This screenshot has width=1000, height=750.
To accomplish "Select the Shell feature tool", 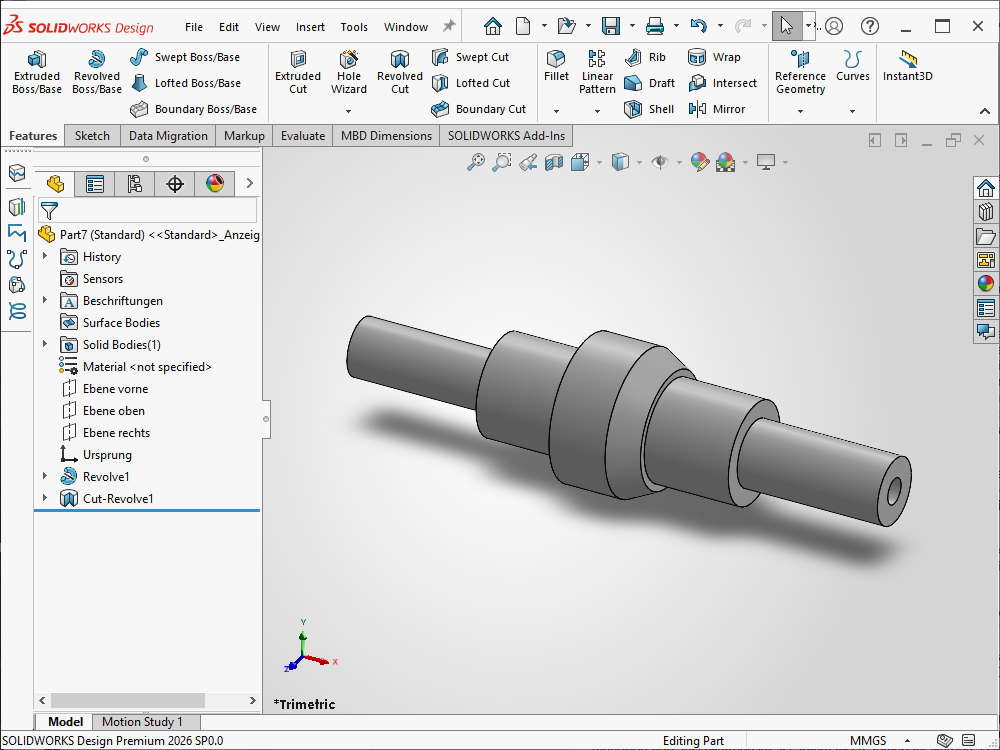I will click(650, 109).
